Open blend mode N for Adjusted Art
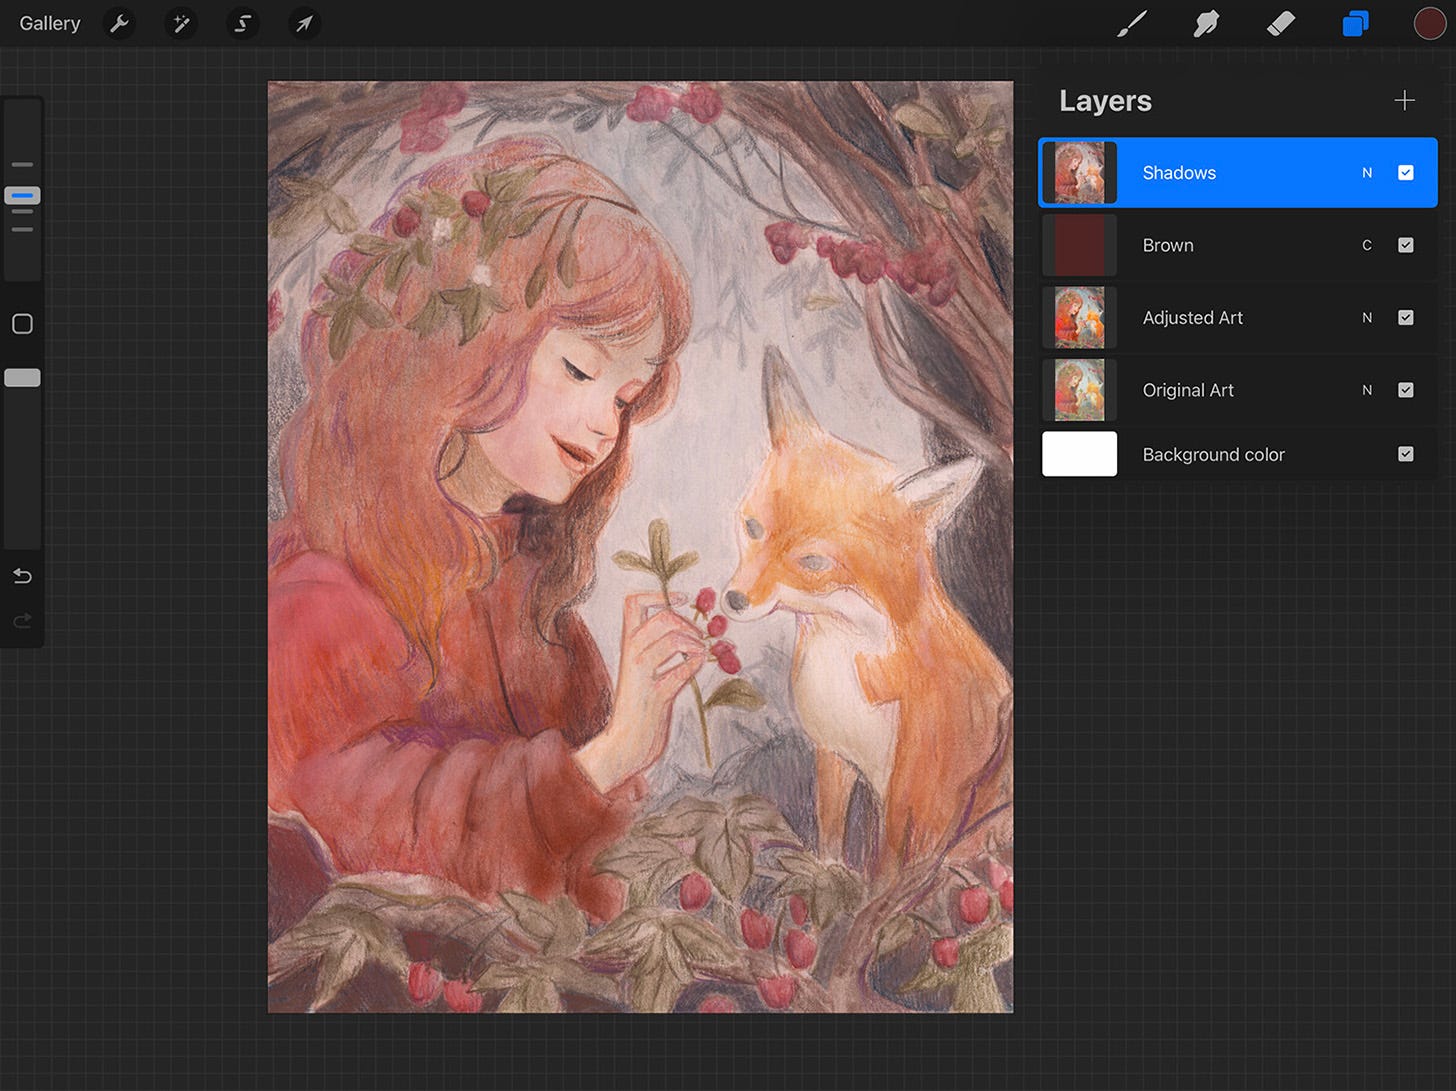 point(1367,317)
